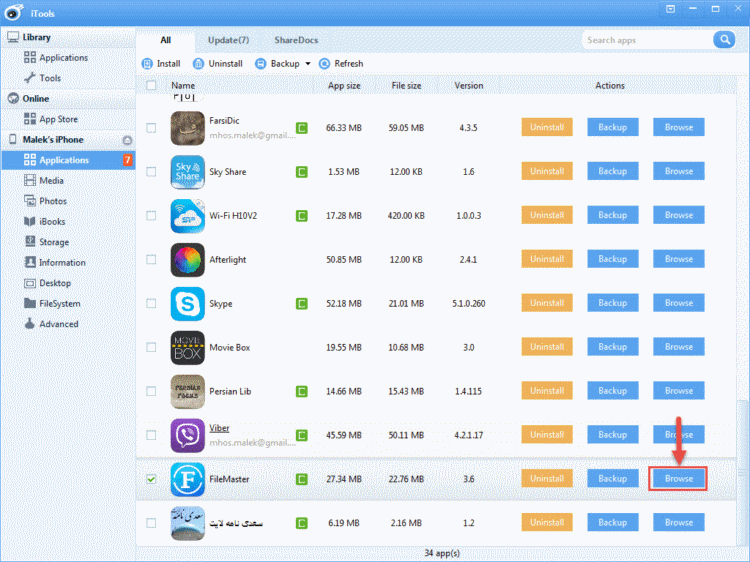This screenshot has height=562, width=750.
Task: Click the green ShareDocs badge for FarsiDic
Action: [301, 128]
